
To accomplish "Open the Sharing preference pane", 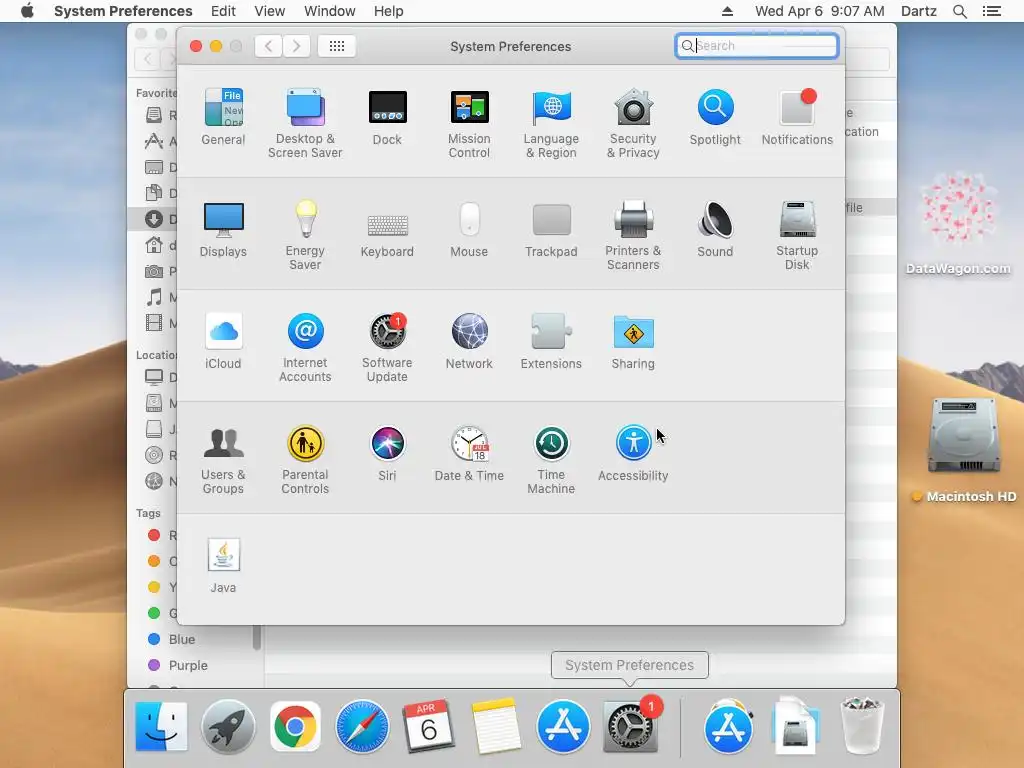I will point(633,342).
